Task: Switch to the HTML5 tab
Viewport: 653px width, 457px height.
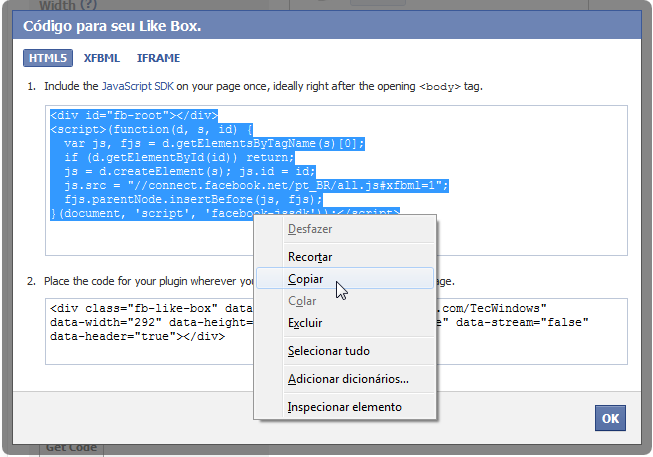Action: [x=48, y=58]
